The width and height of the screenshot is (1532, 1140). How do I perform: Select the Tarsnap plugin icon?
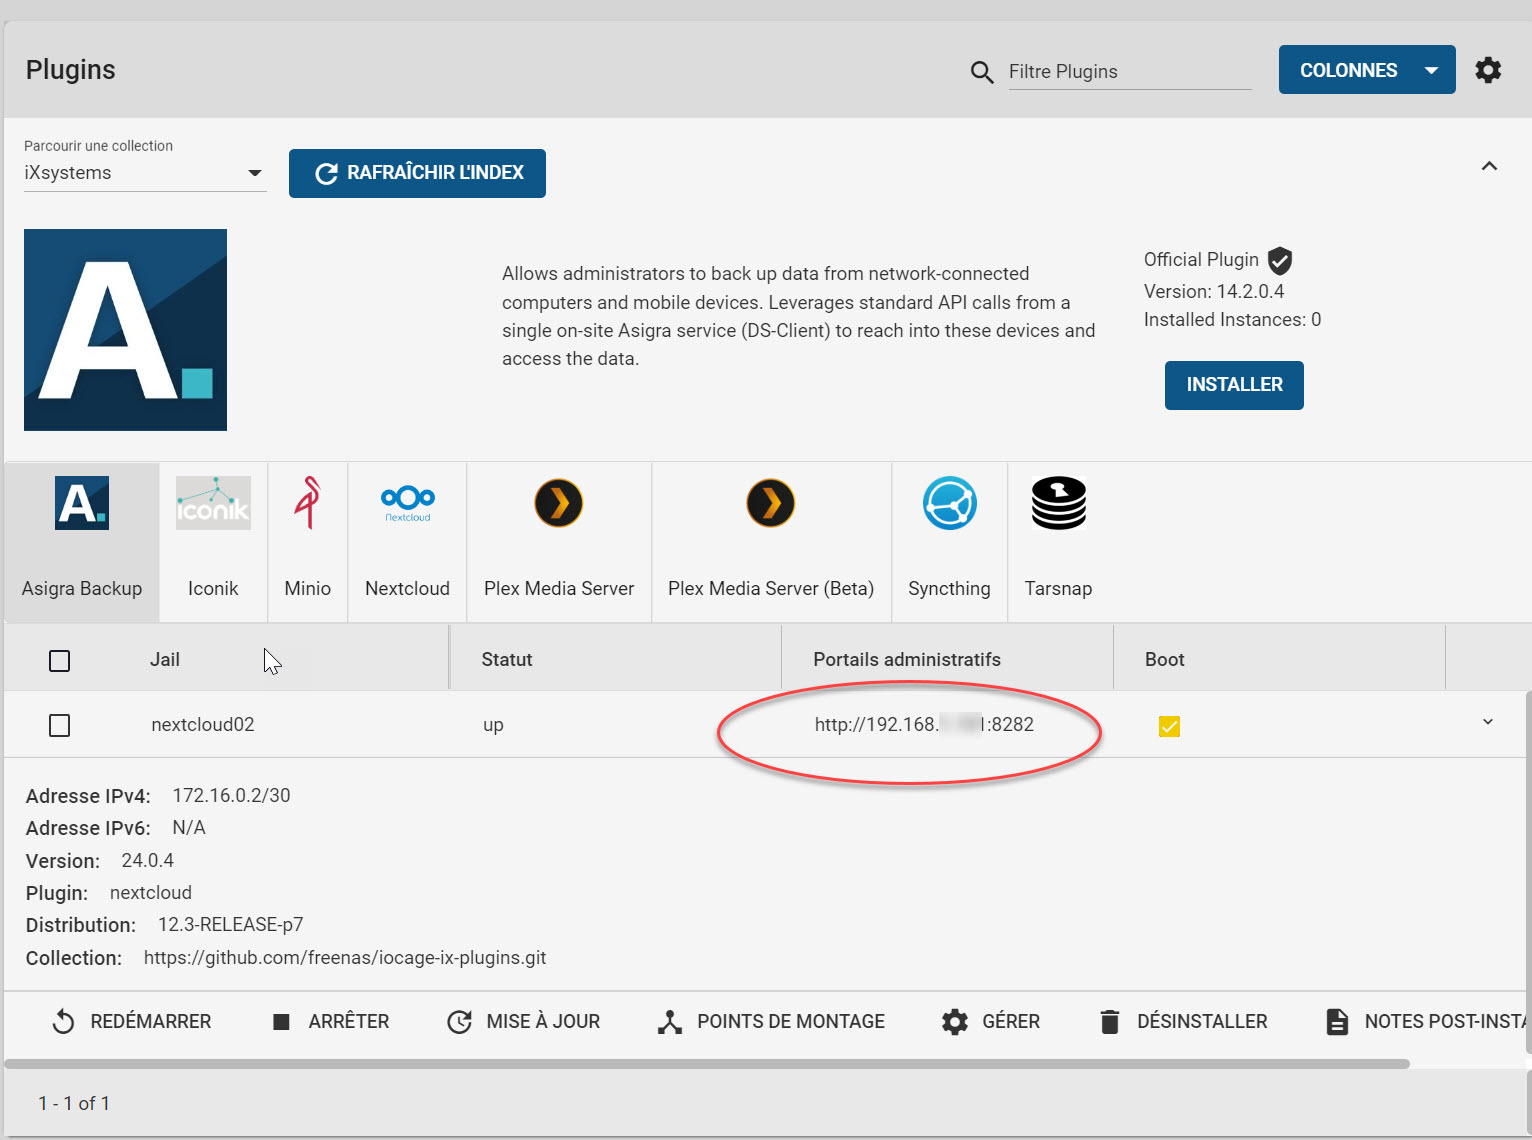(x=1059, y=503)
